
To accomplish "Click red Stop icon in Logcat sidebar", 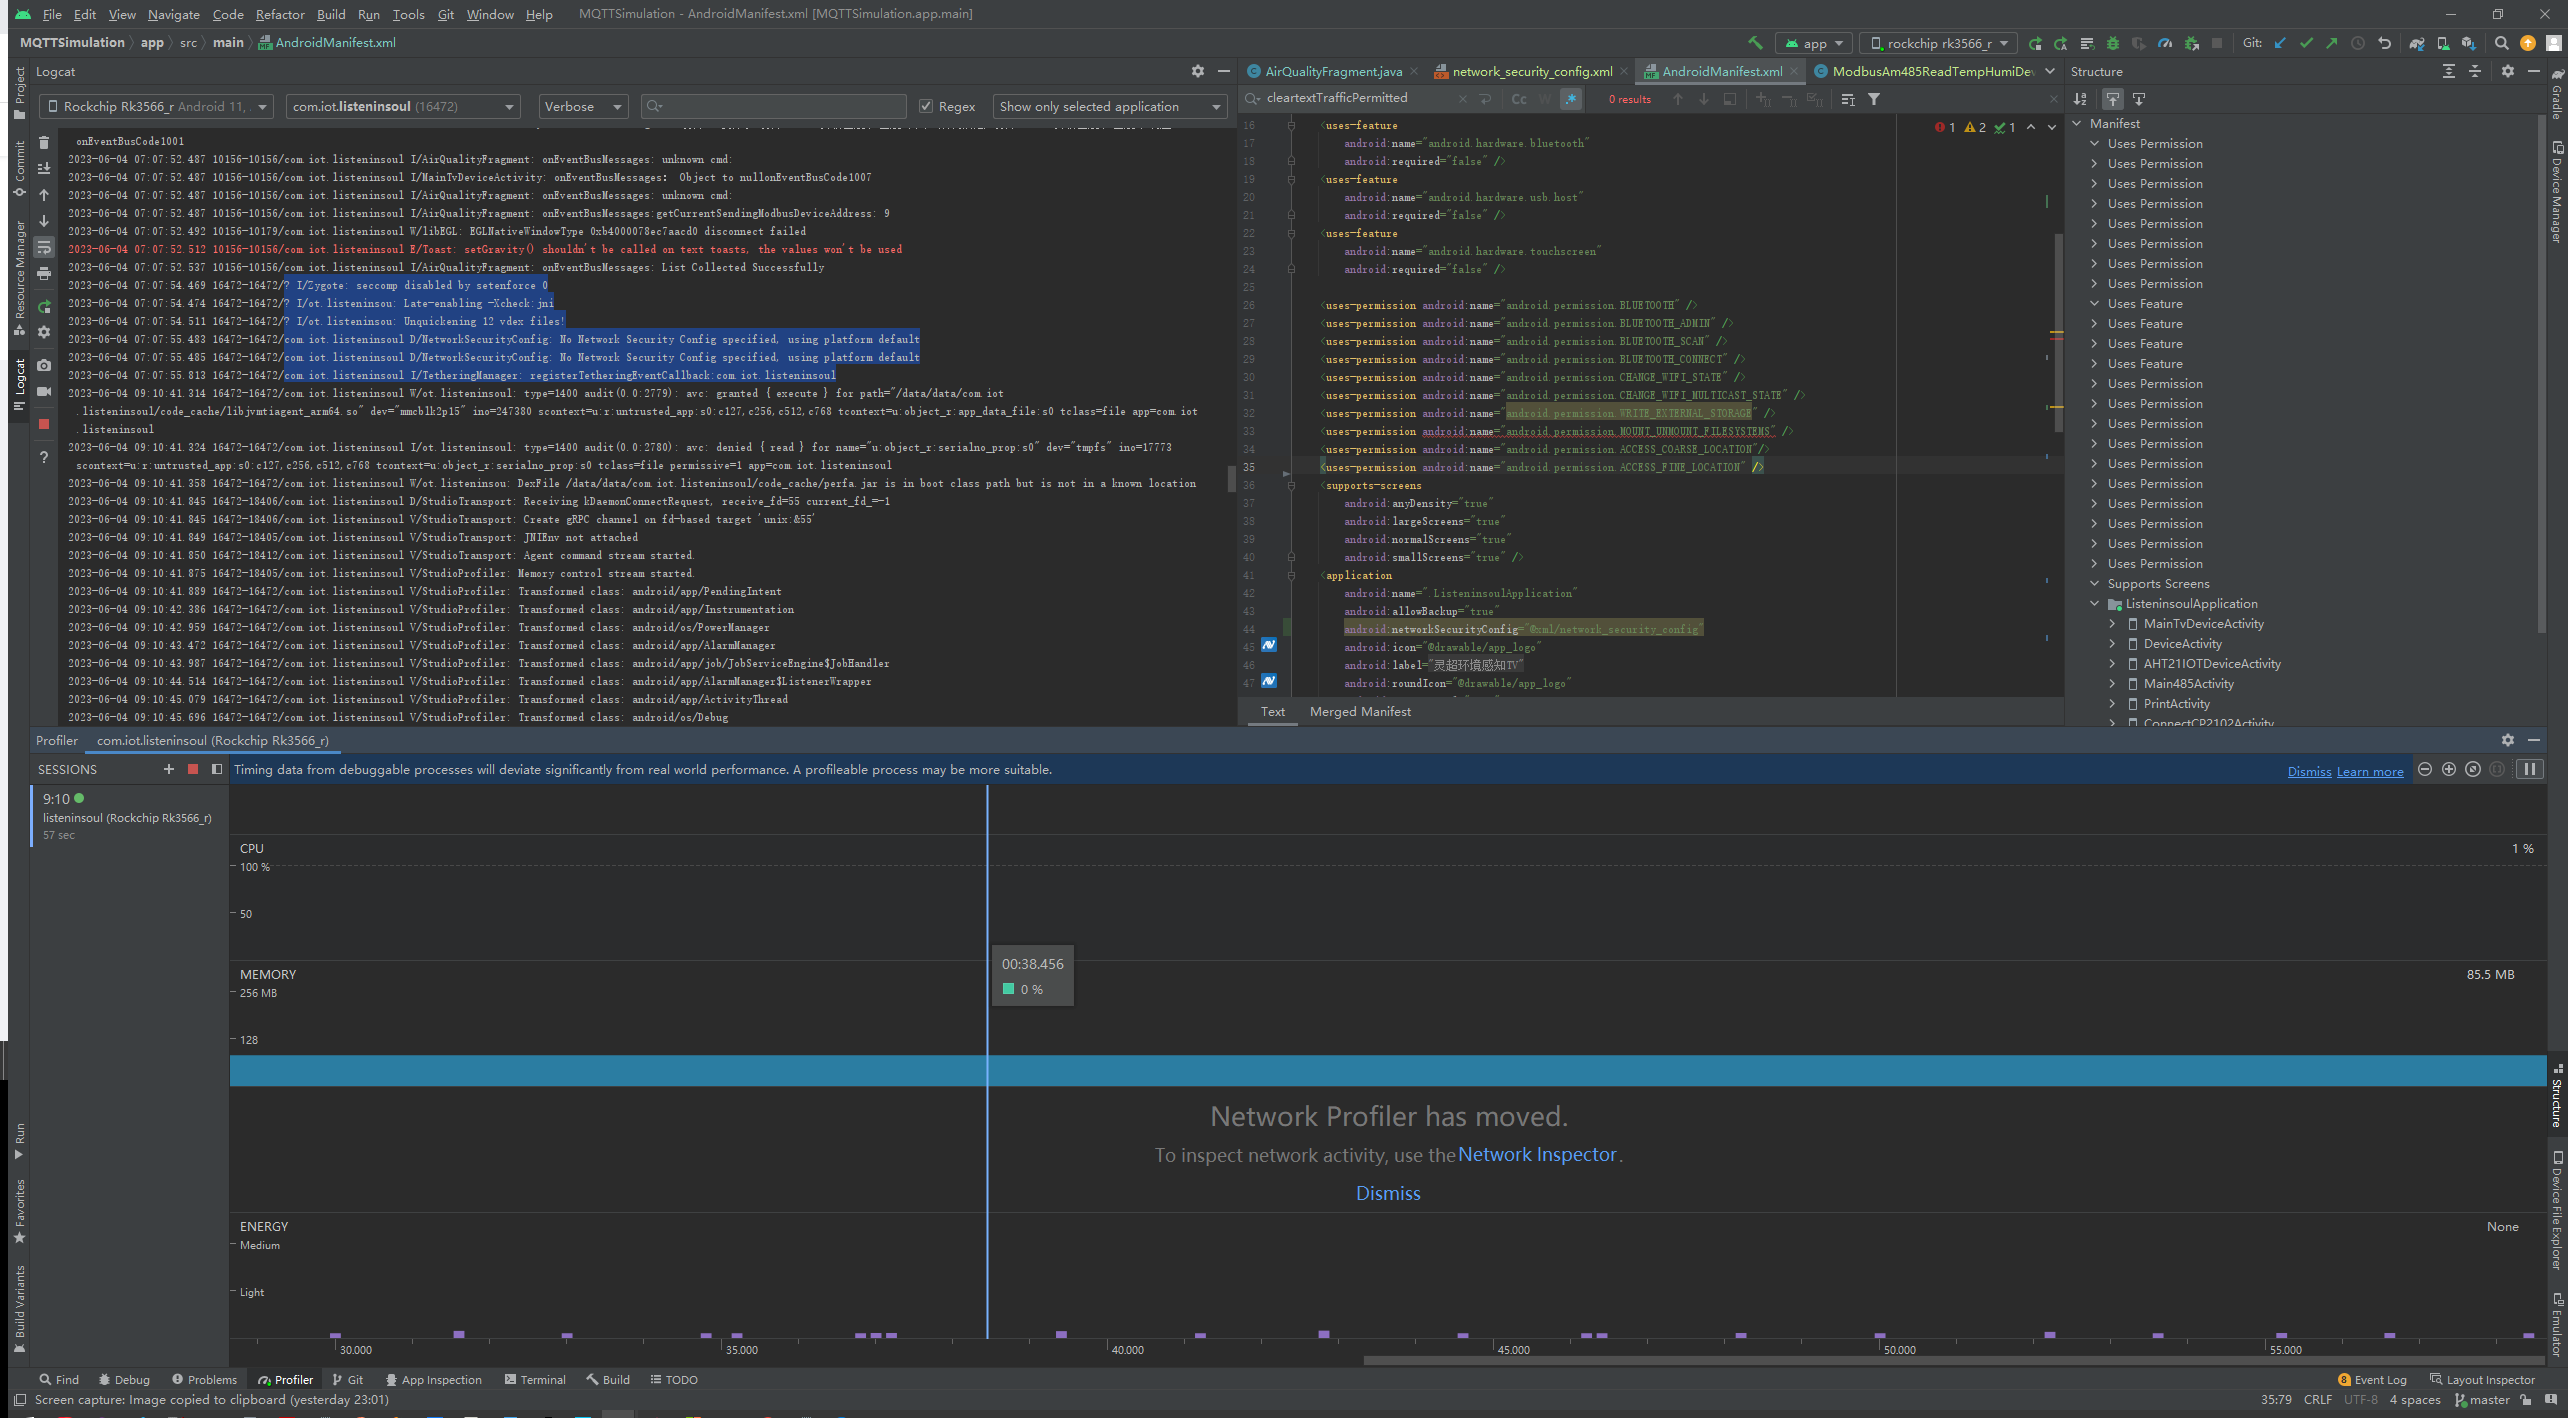I will 44,424.
